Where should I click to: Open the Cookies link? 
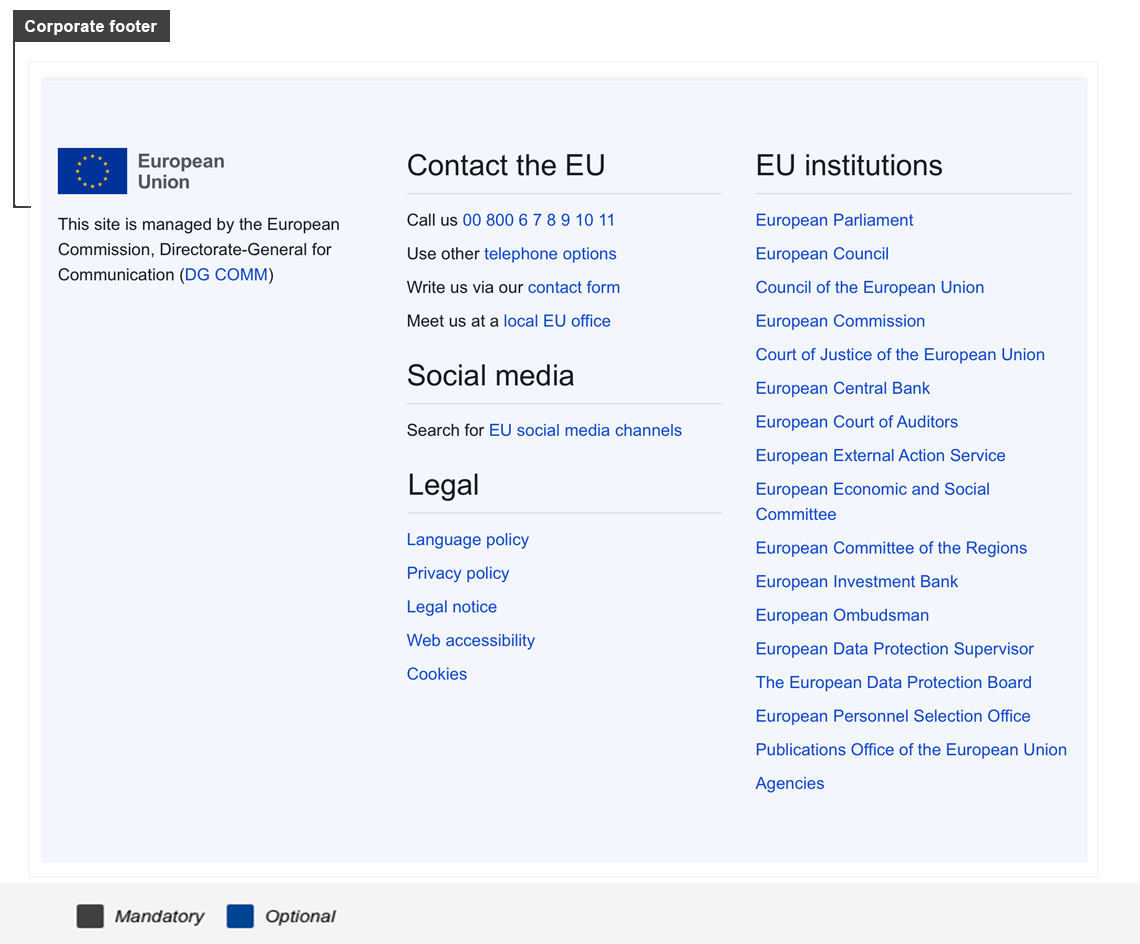tap(437, 674)
